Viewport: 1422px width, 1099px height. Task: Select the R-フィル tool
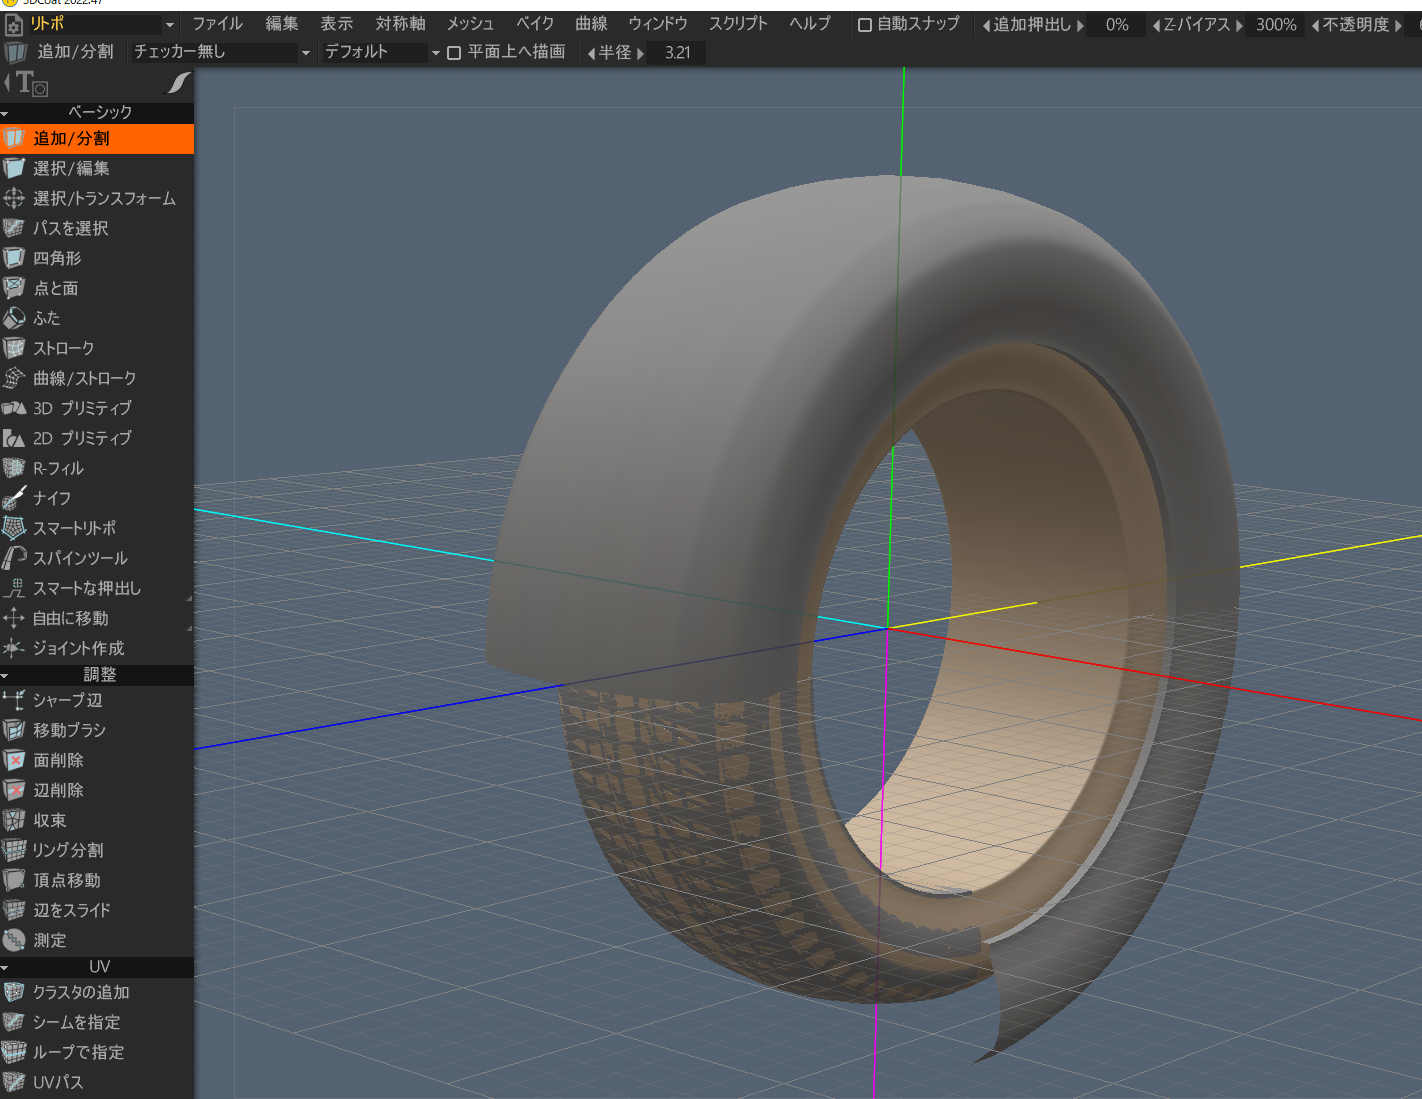(x=97, y=468)
